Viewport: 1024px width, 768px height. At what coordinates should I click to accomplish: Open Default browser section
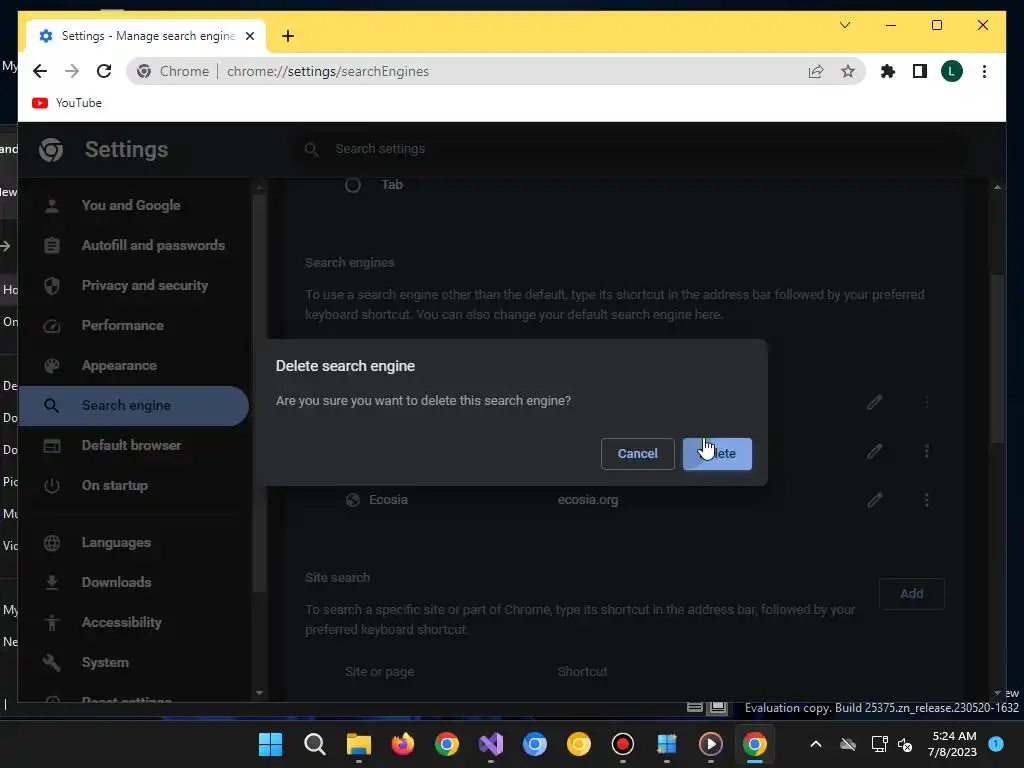click(131, 445)
